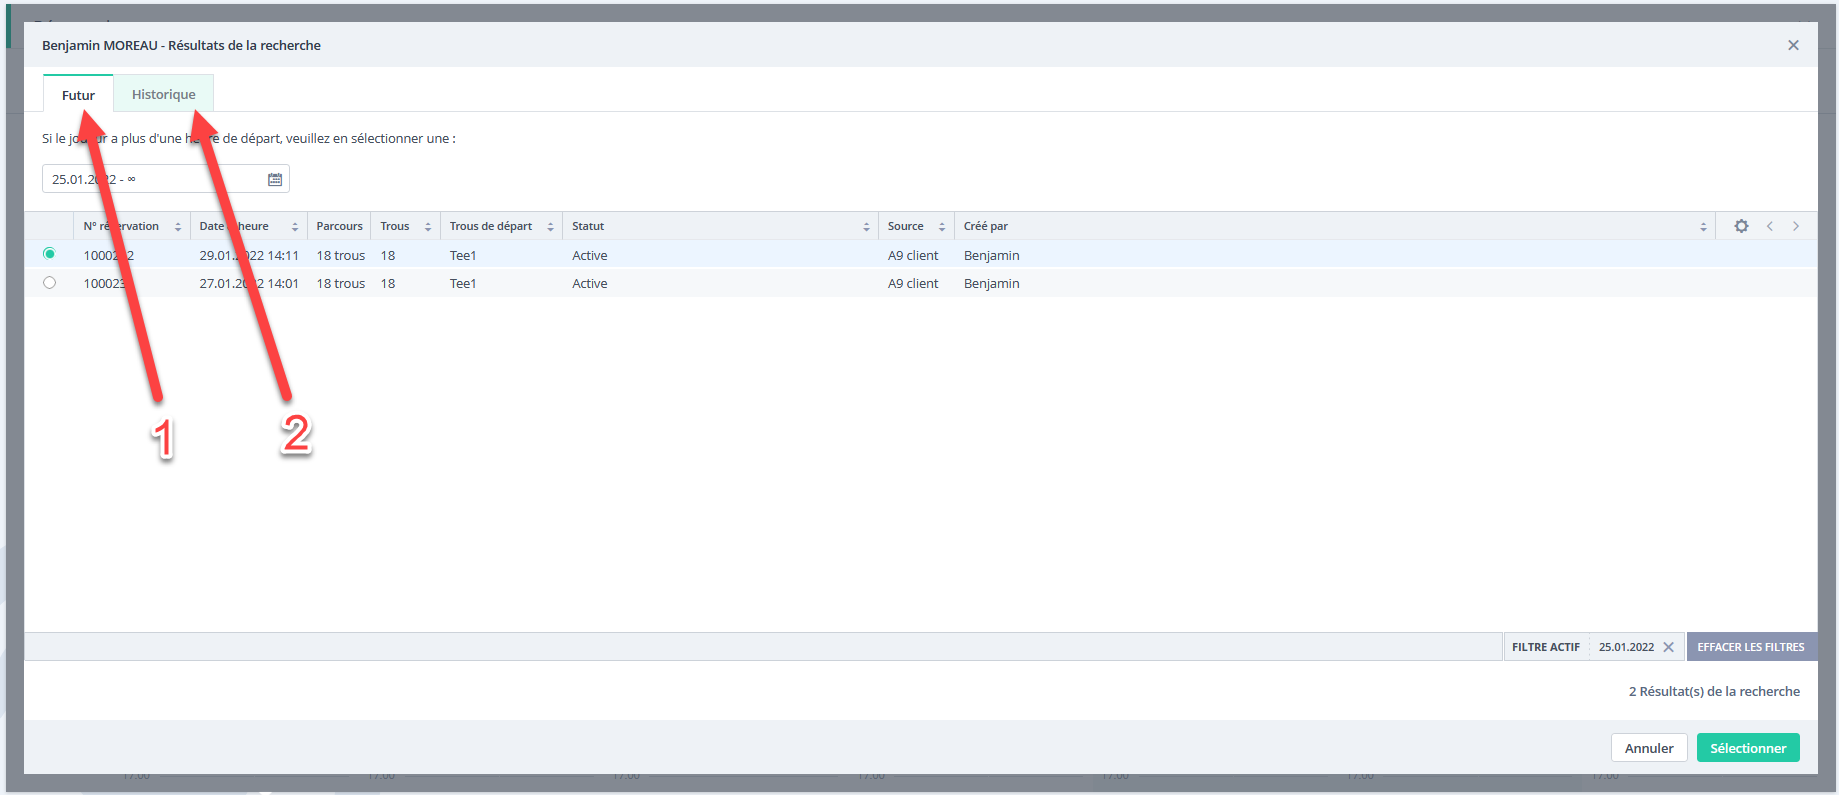Click Effacer les filtres button
The width and height of the screenshot is (1839, 795).
point(1751,647)
